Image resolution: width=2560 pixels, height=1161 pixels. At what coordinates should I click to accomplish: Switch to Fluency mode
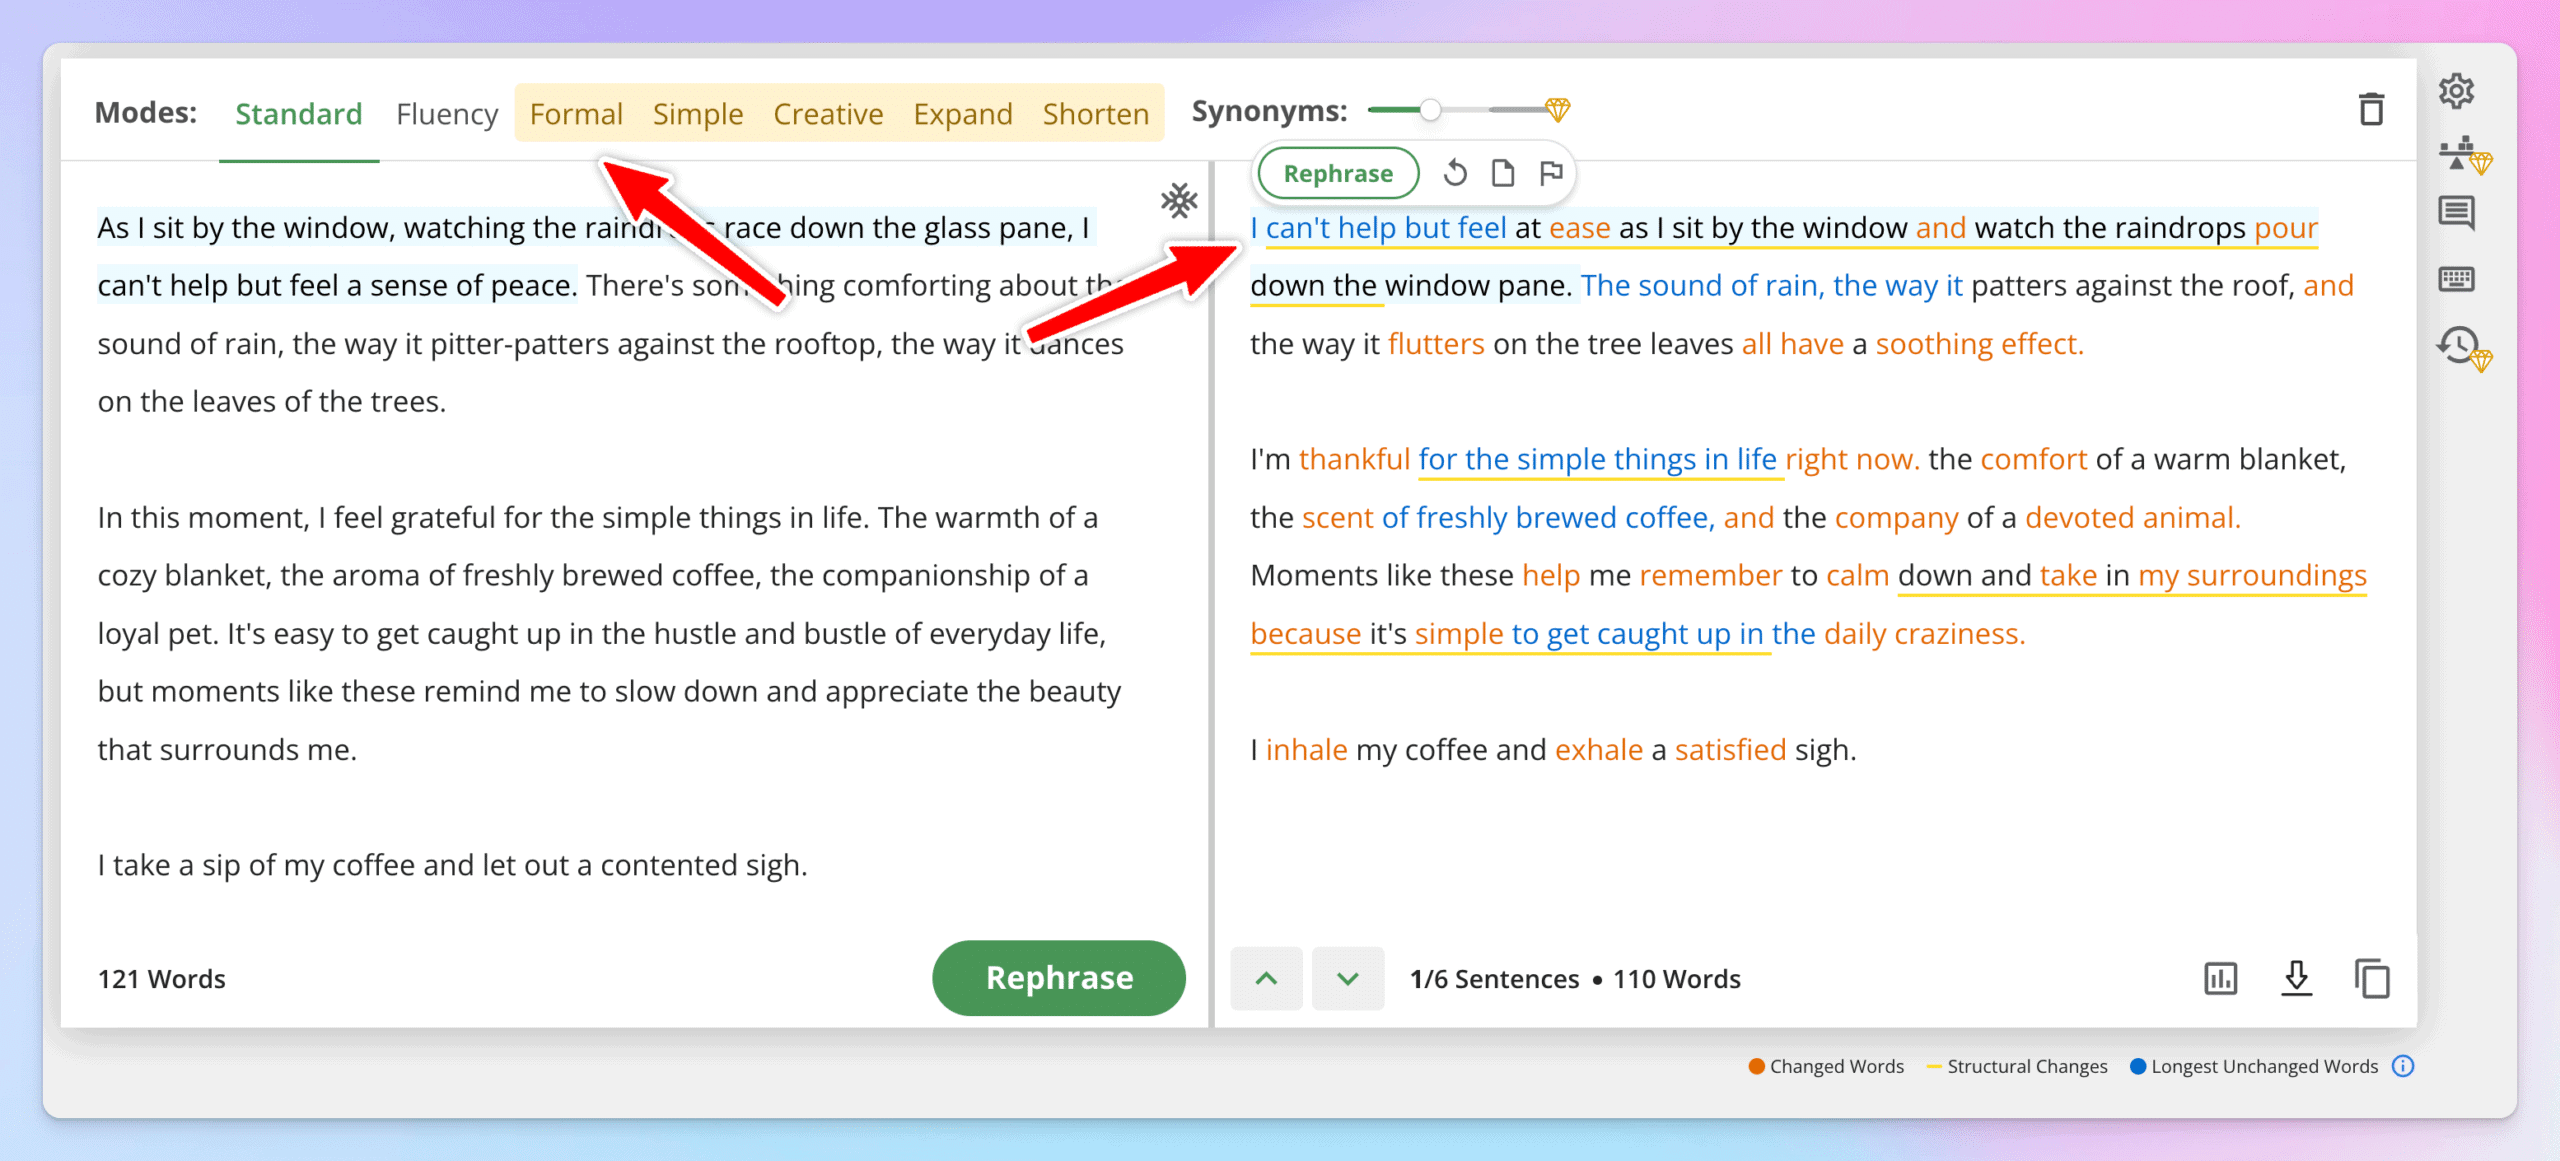click(446, 114)
